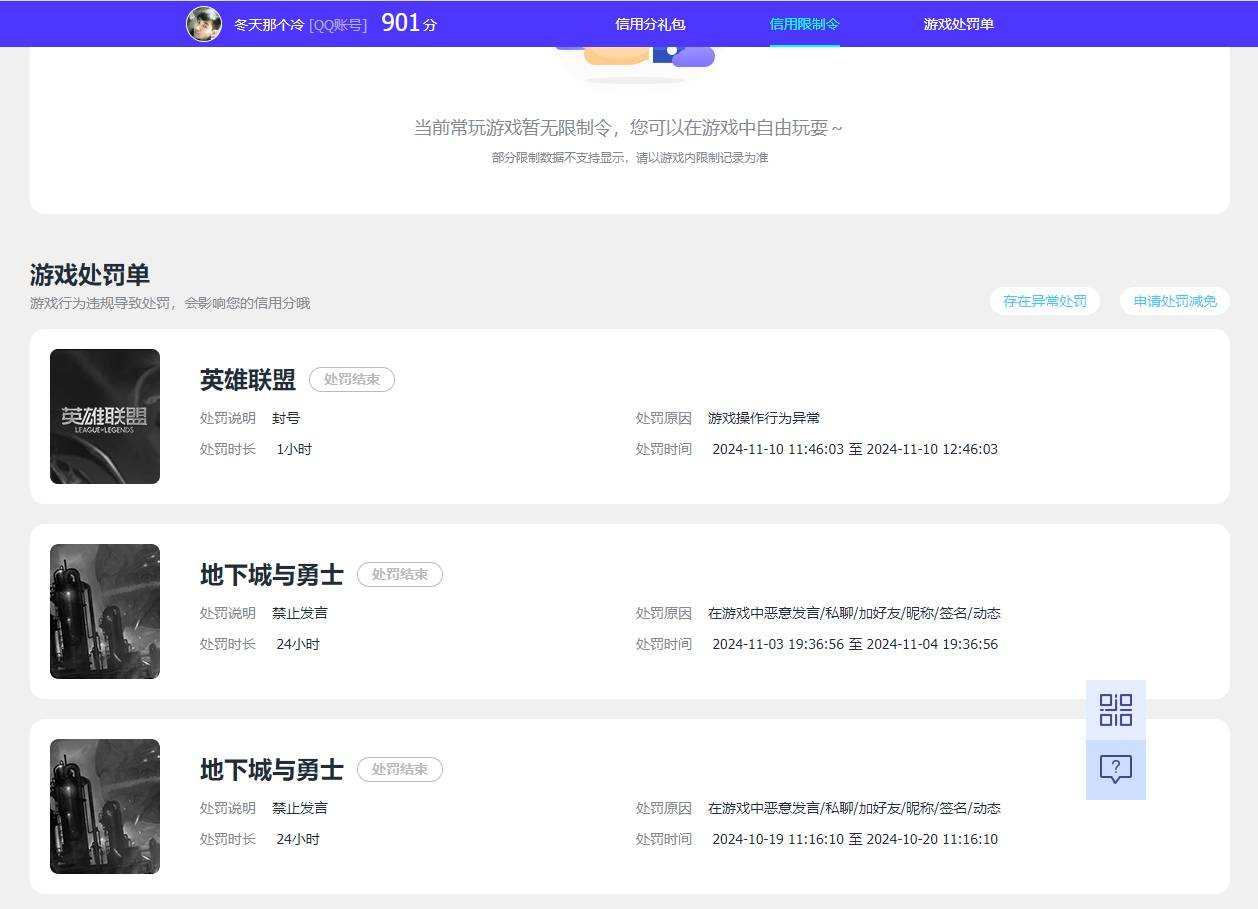Click the 地下城与勇士 title on the 2024-11-03 card
Viewport: 1258px width, 909px height.
(x=272, y=575)
